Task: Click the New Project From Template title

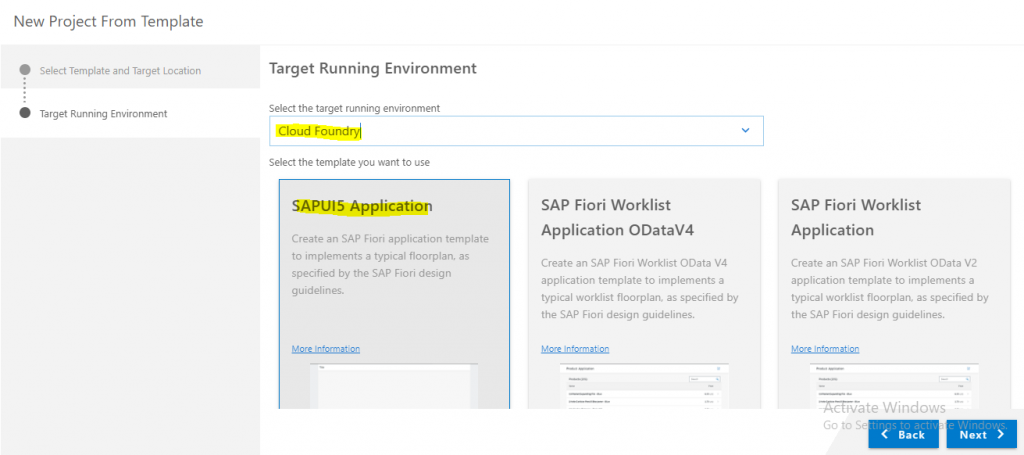Action: coord(108,22)
